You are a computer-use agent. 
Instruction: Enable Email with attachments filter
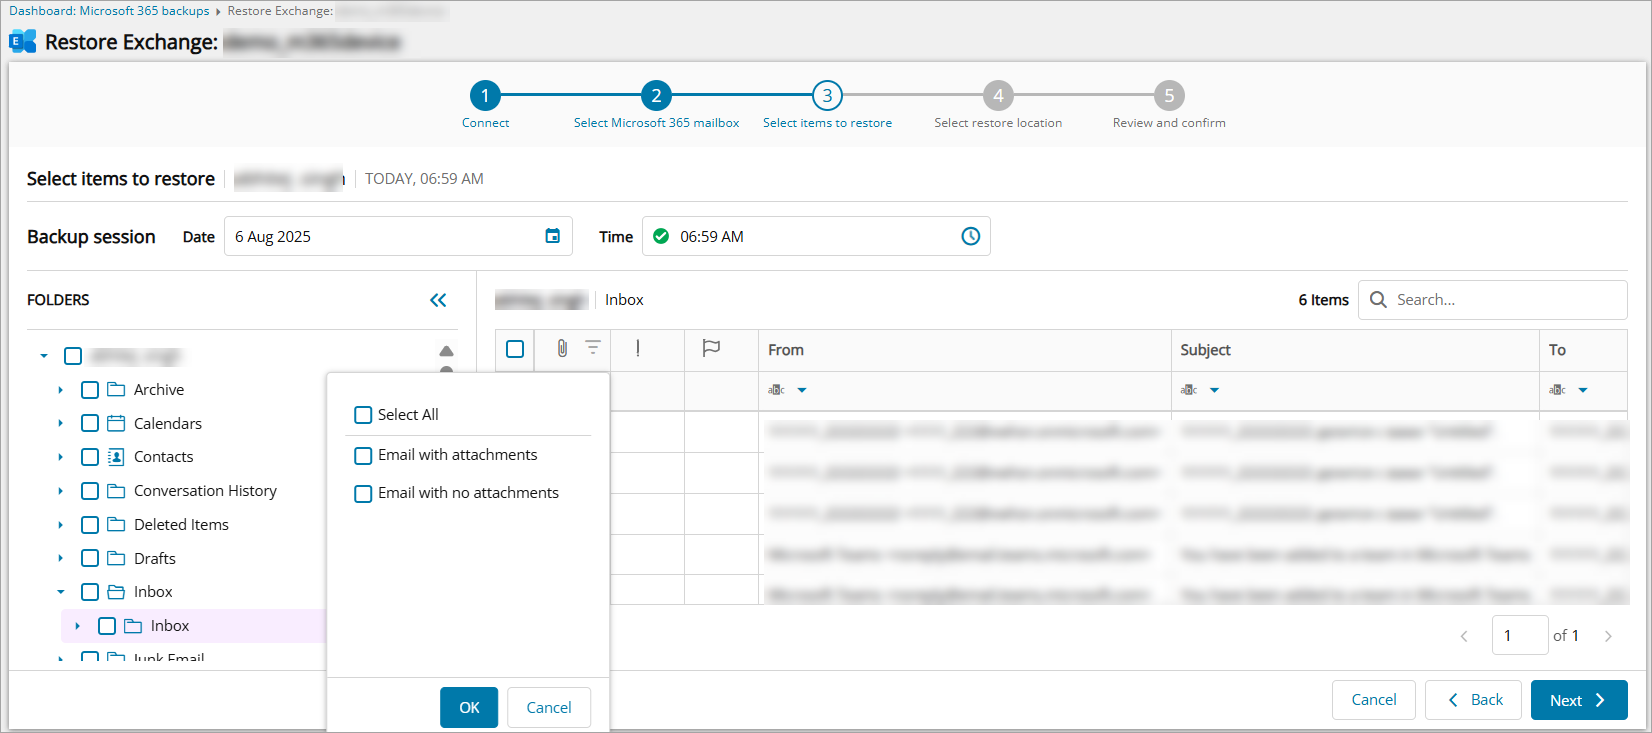(363, 455)
